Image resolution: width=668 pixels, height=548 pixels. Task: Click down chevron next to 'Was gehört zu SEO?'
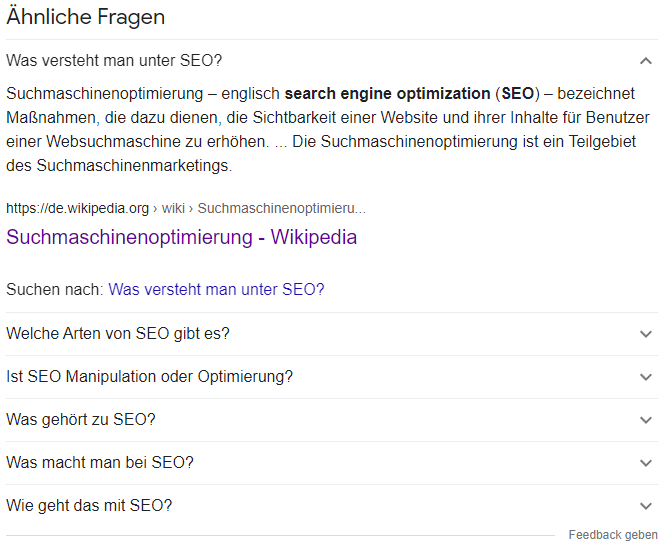coord(645,420)
